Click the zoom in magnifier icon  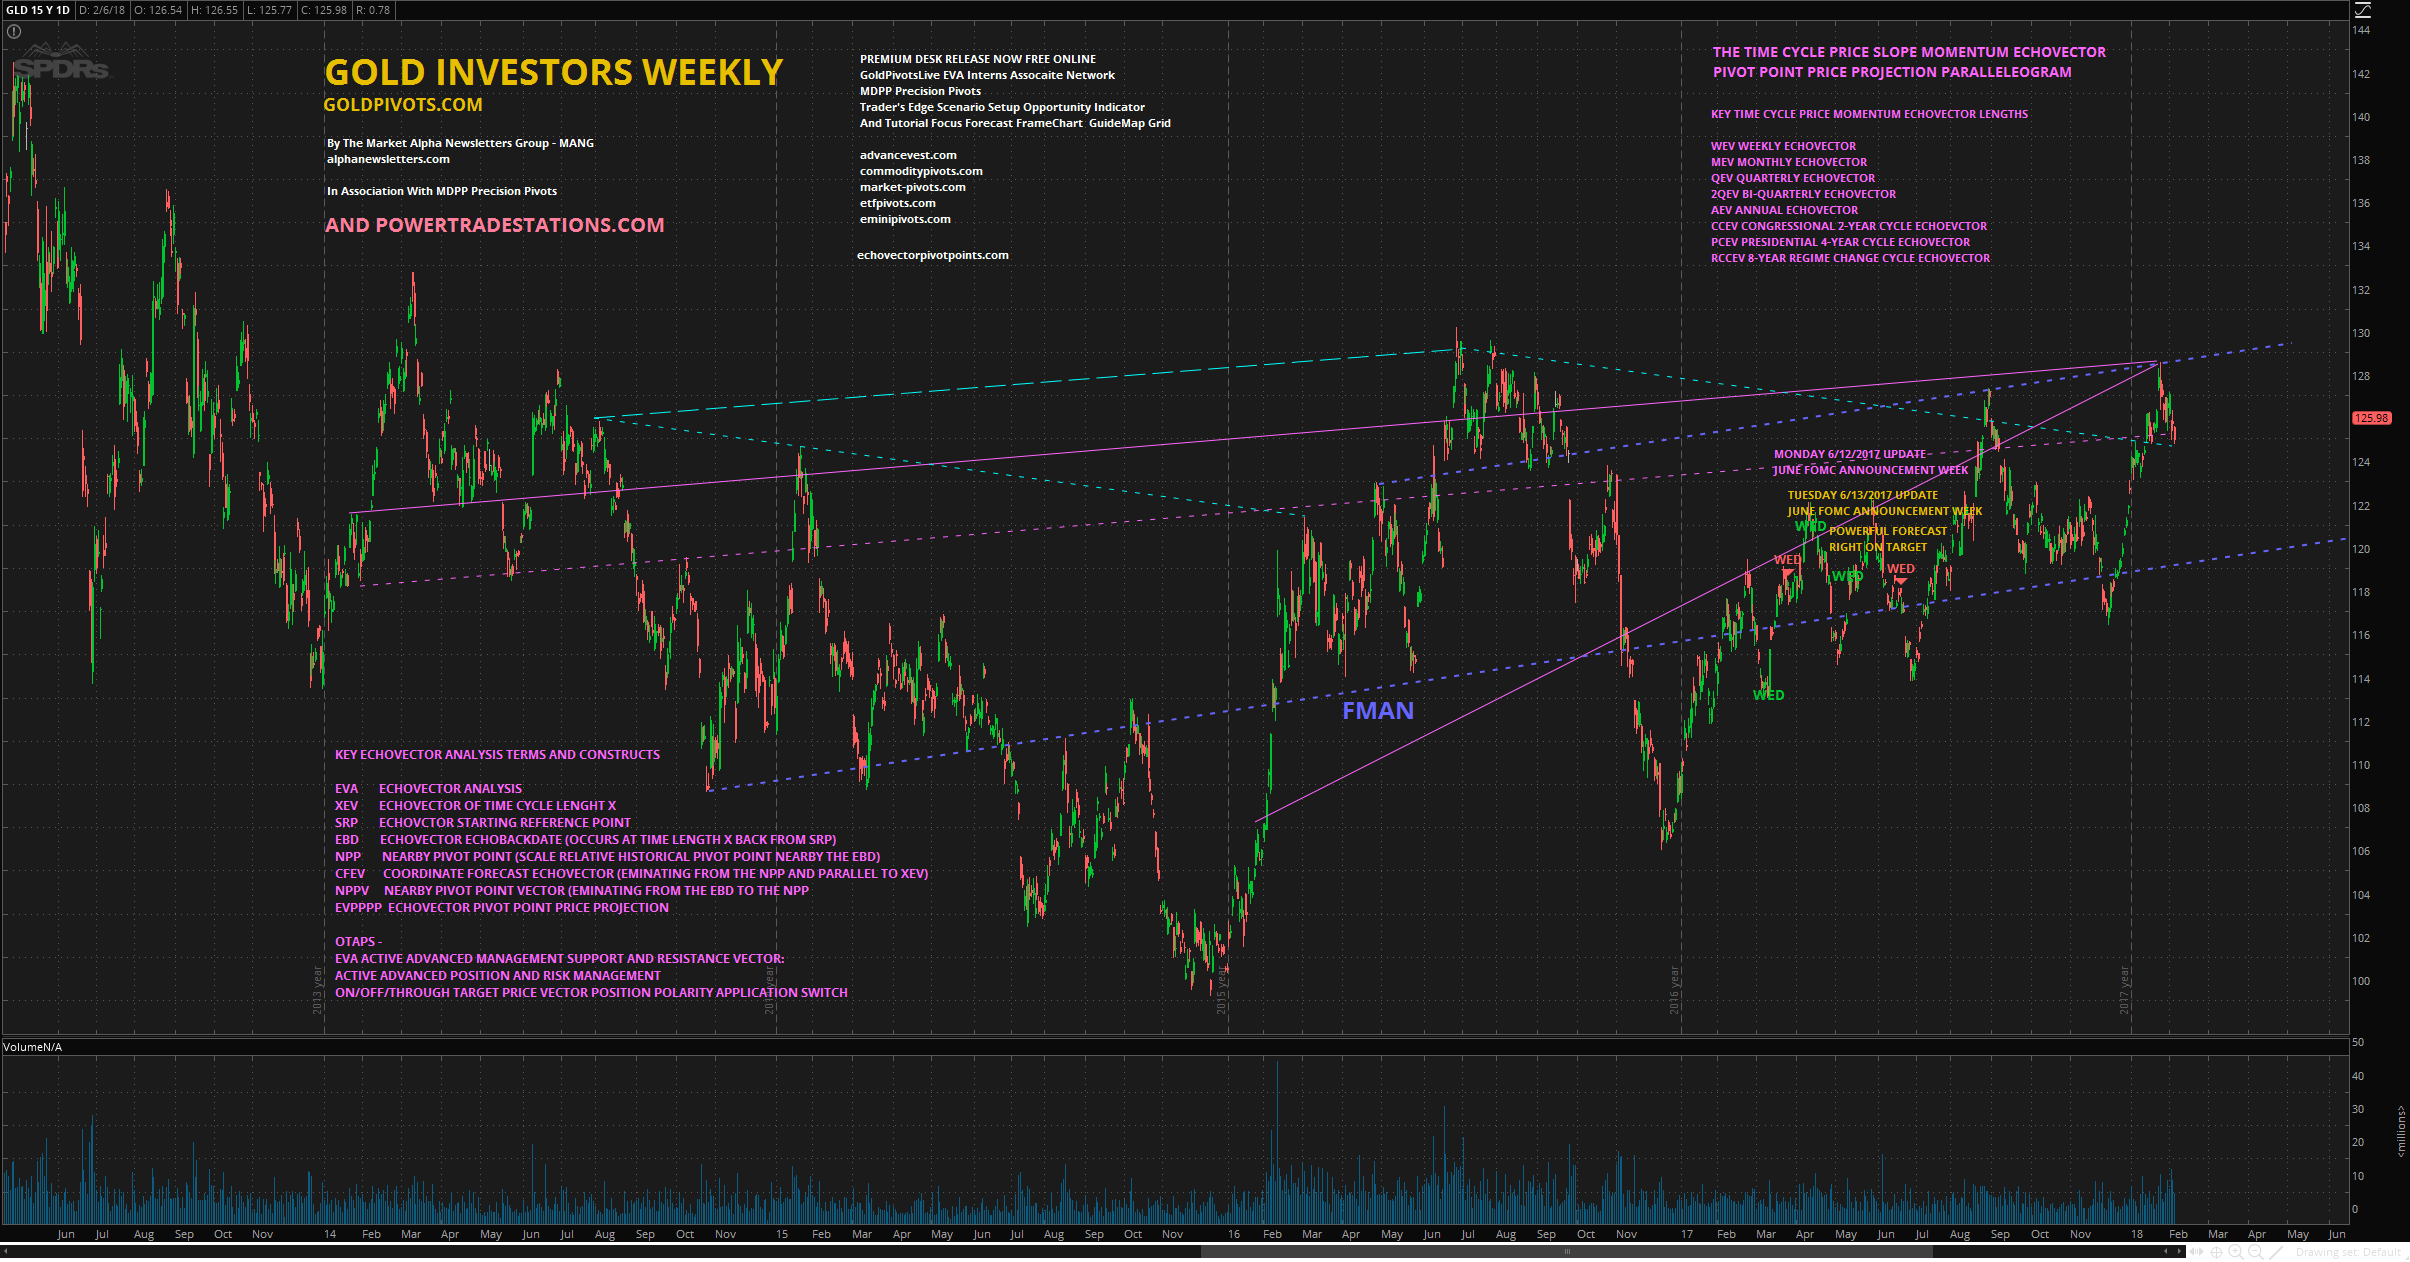[x=2235, y=1251]
